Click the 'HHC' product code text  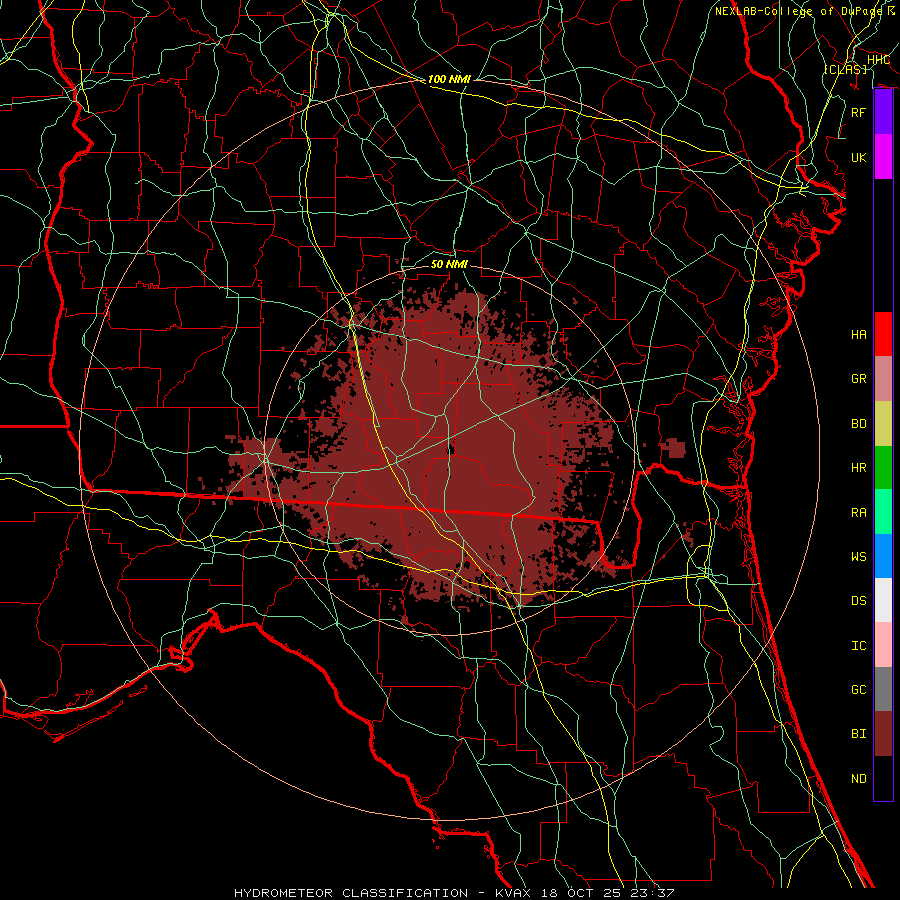coord(878,60)
